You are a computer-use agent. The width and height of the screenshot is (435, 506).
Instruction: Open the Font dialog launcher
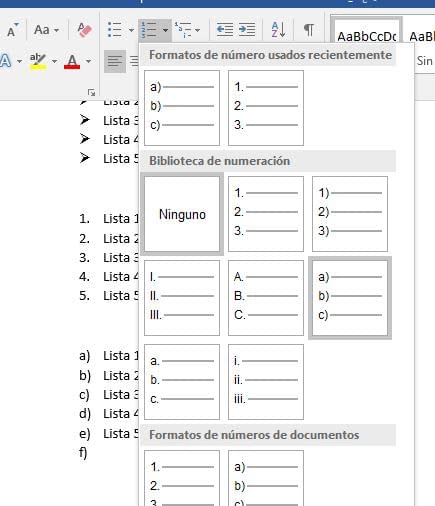[91, 92]
